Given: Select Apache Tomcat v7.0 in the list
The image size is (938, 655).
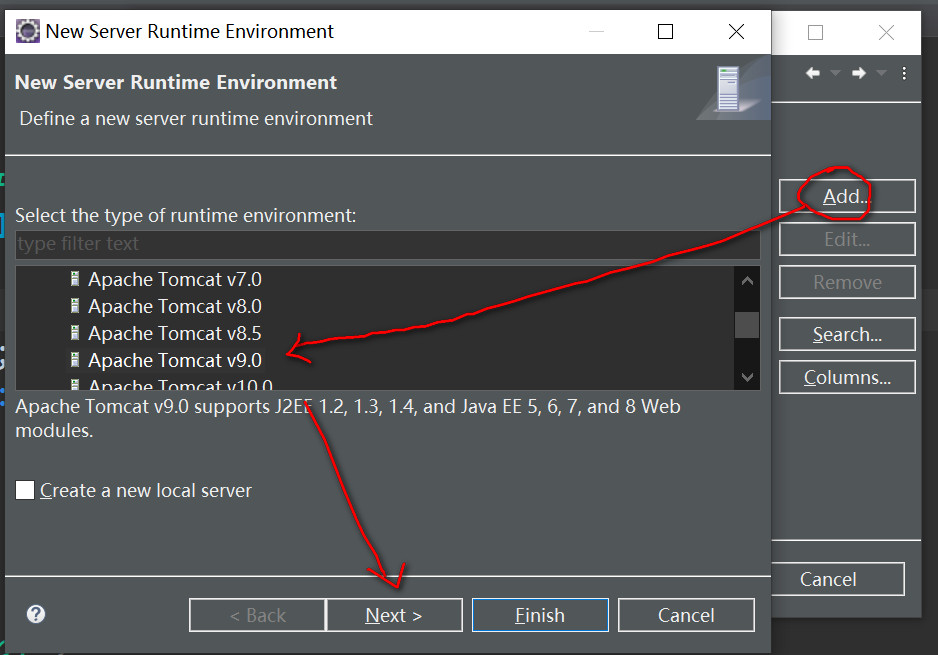Looking at the screenshot, I should click(175, 279).
